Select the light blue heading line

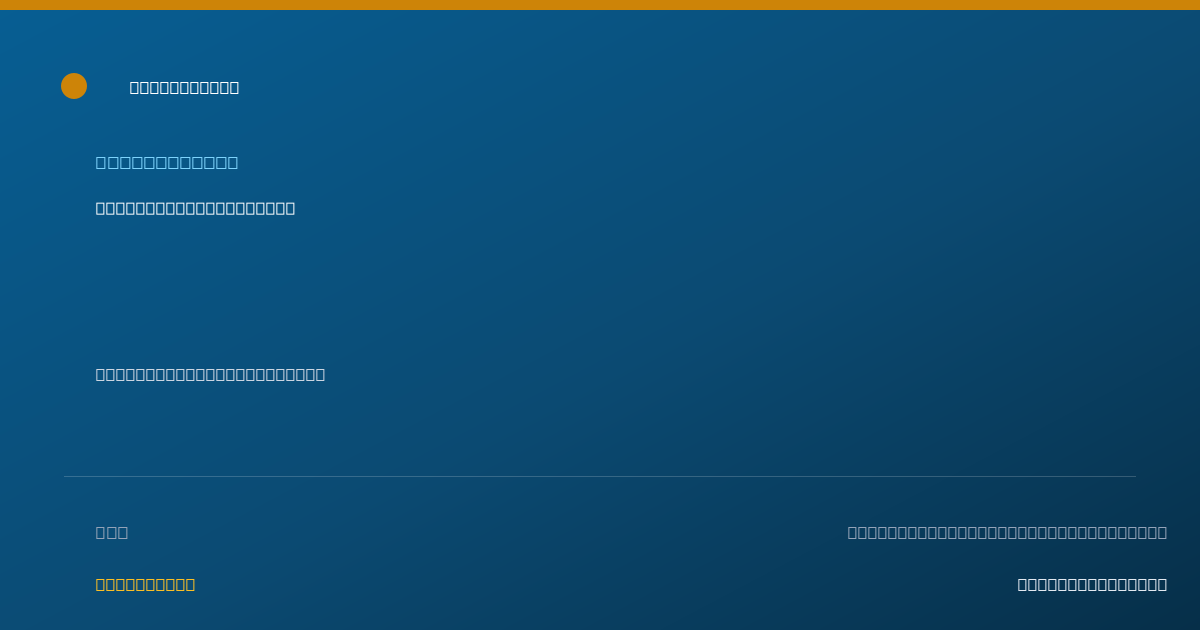tap(167, 162)
